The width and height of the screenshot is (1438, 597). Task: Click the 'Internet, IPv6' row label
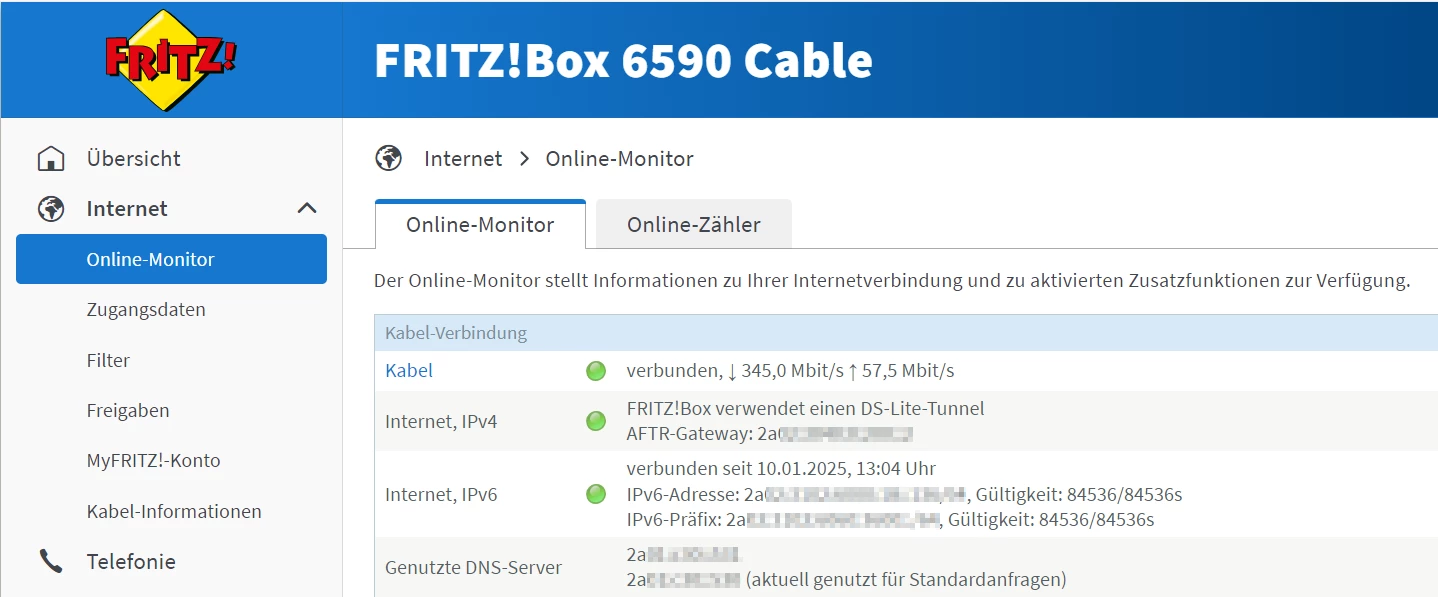tap(441, 494)
